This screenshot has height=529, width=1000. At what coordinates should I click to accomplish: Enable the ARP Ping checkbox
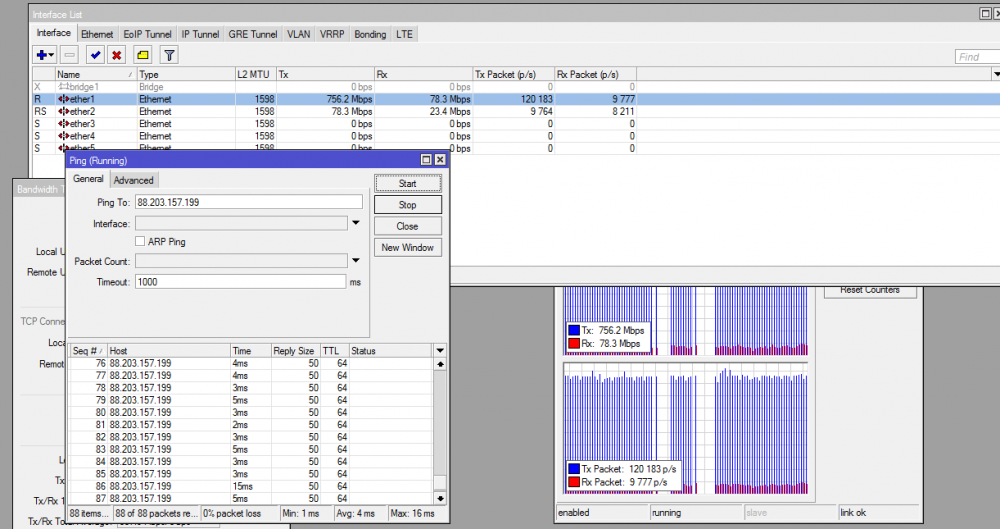[140, 242]
